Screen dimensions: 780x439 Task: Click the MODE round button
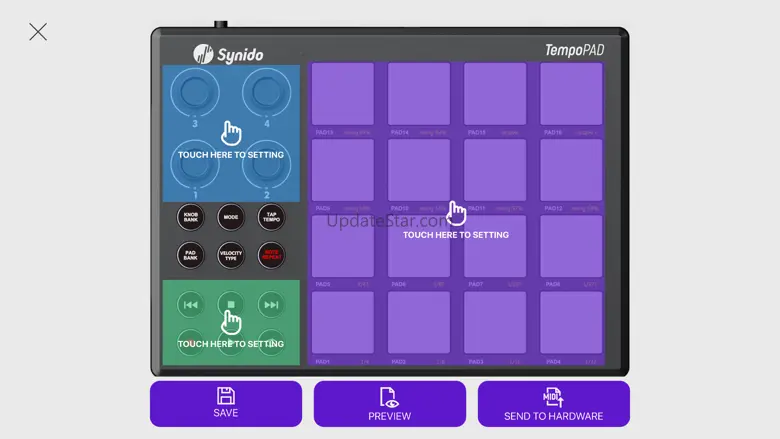coord(231,217)
